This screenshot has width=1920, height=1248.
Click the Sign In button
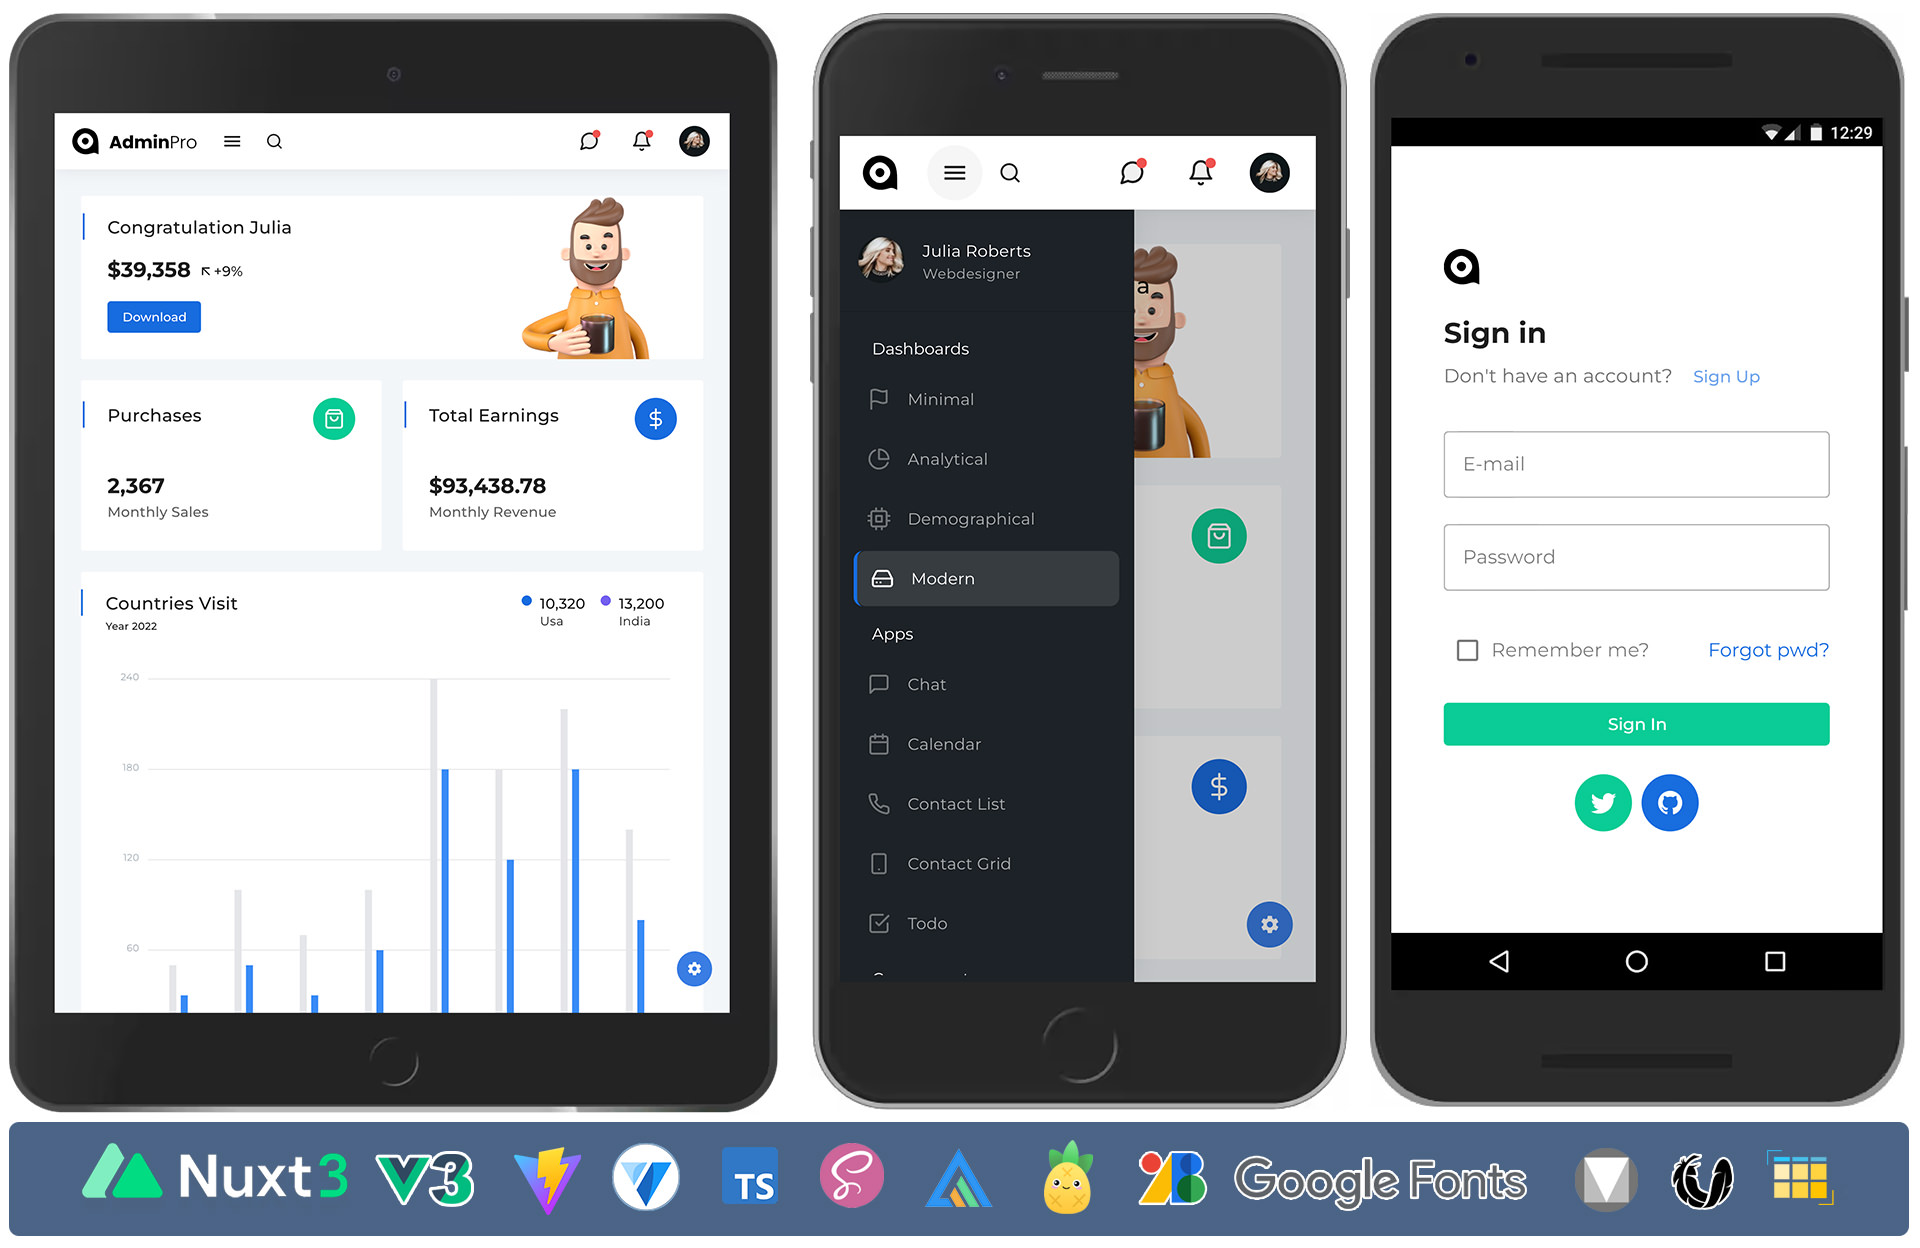coord(1636,723)
